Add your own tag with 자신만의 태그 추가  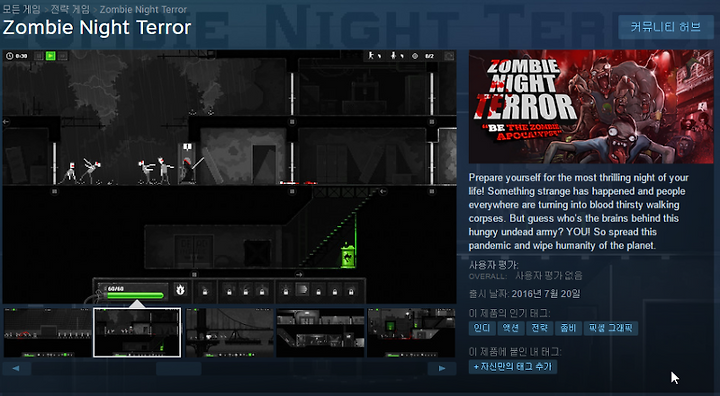point(513,367)
